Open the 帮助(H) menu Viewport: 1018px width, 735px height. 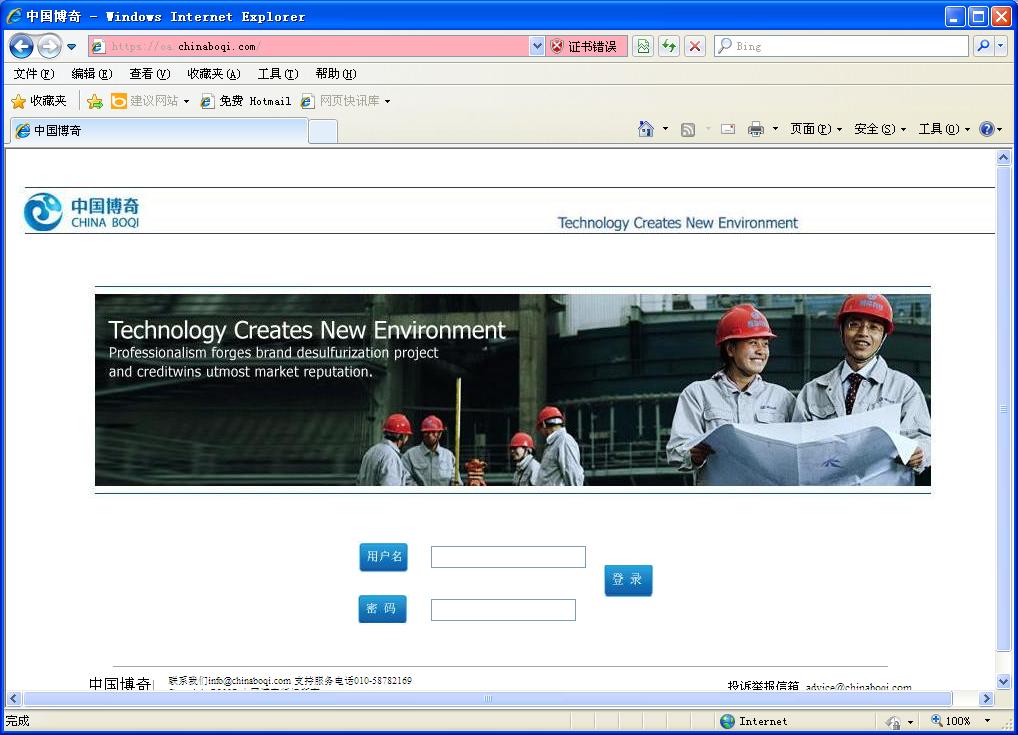[x=336, y=73]
